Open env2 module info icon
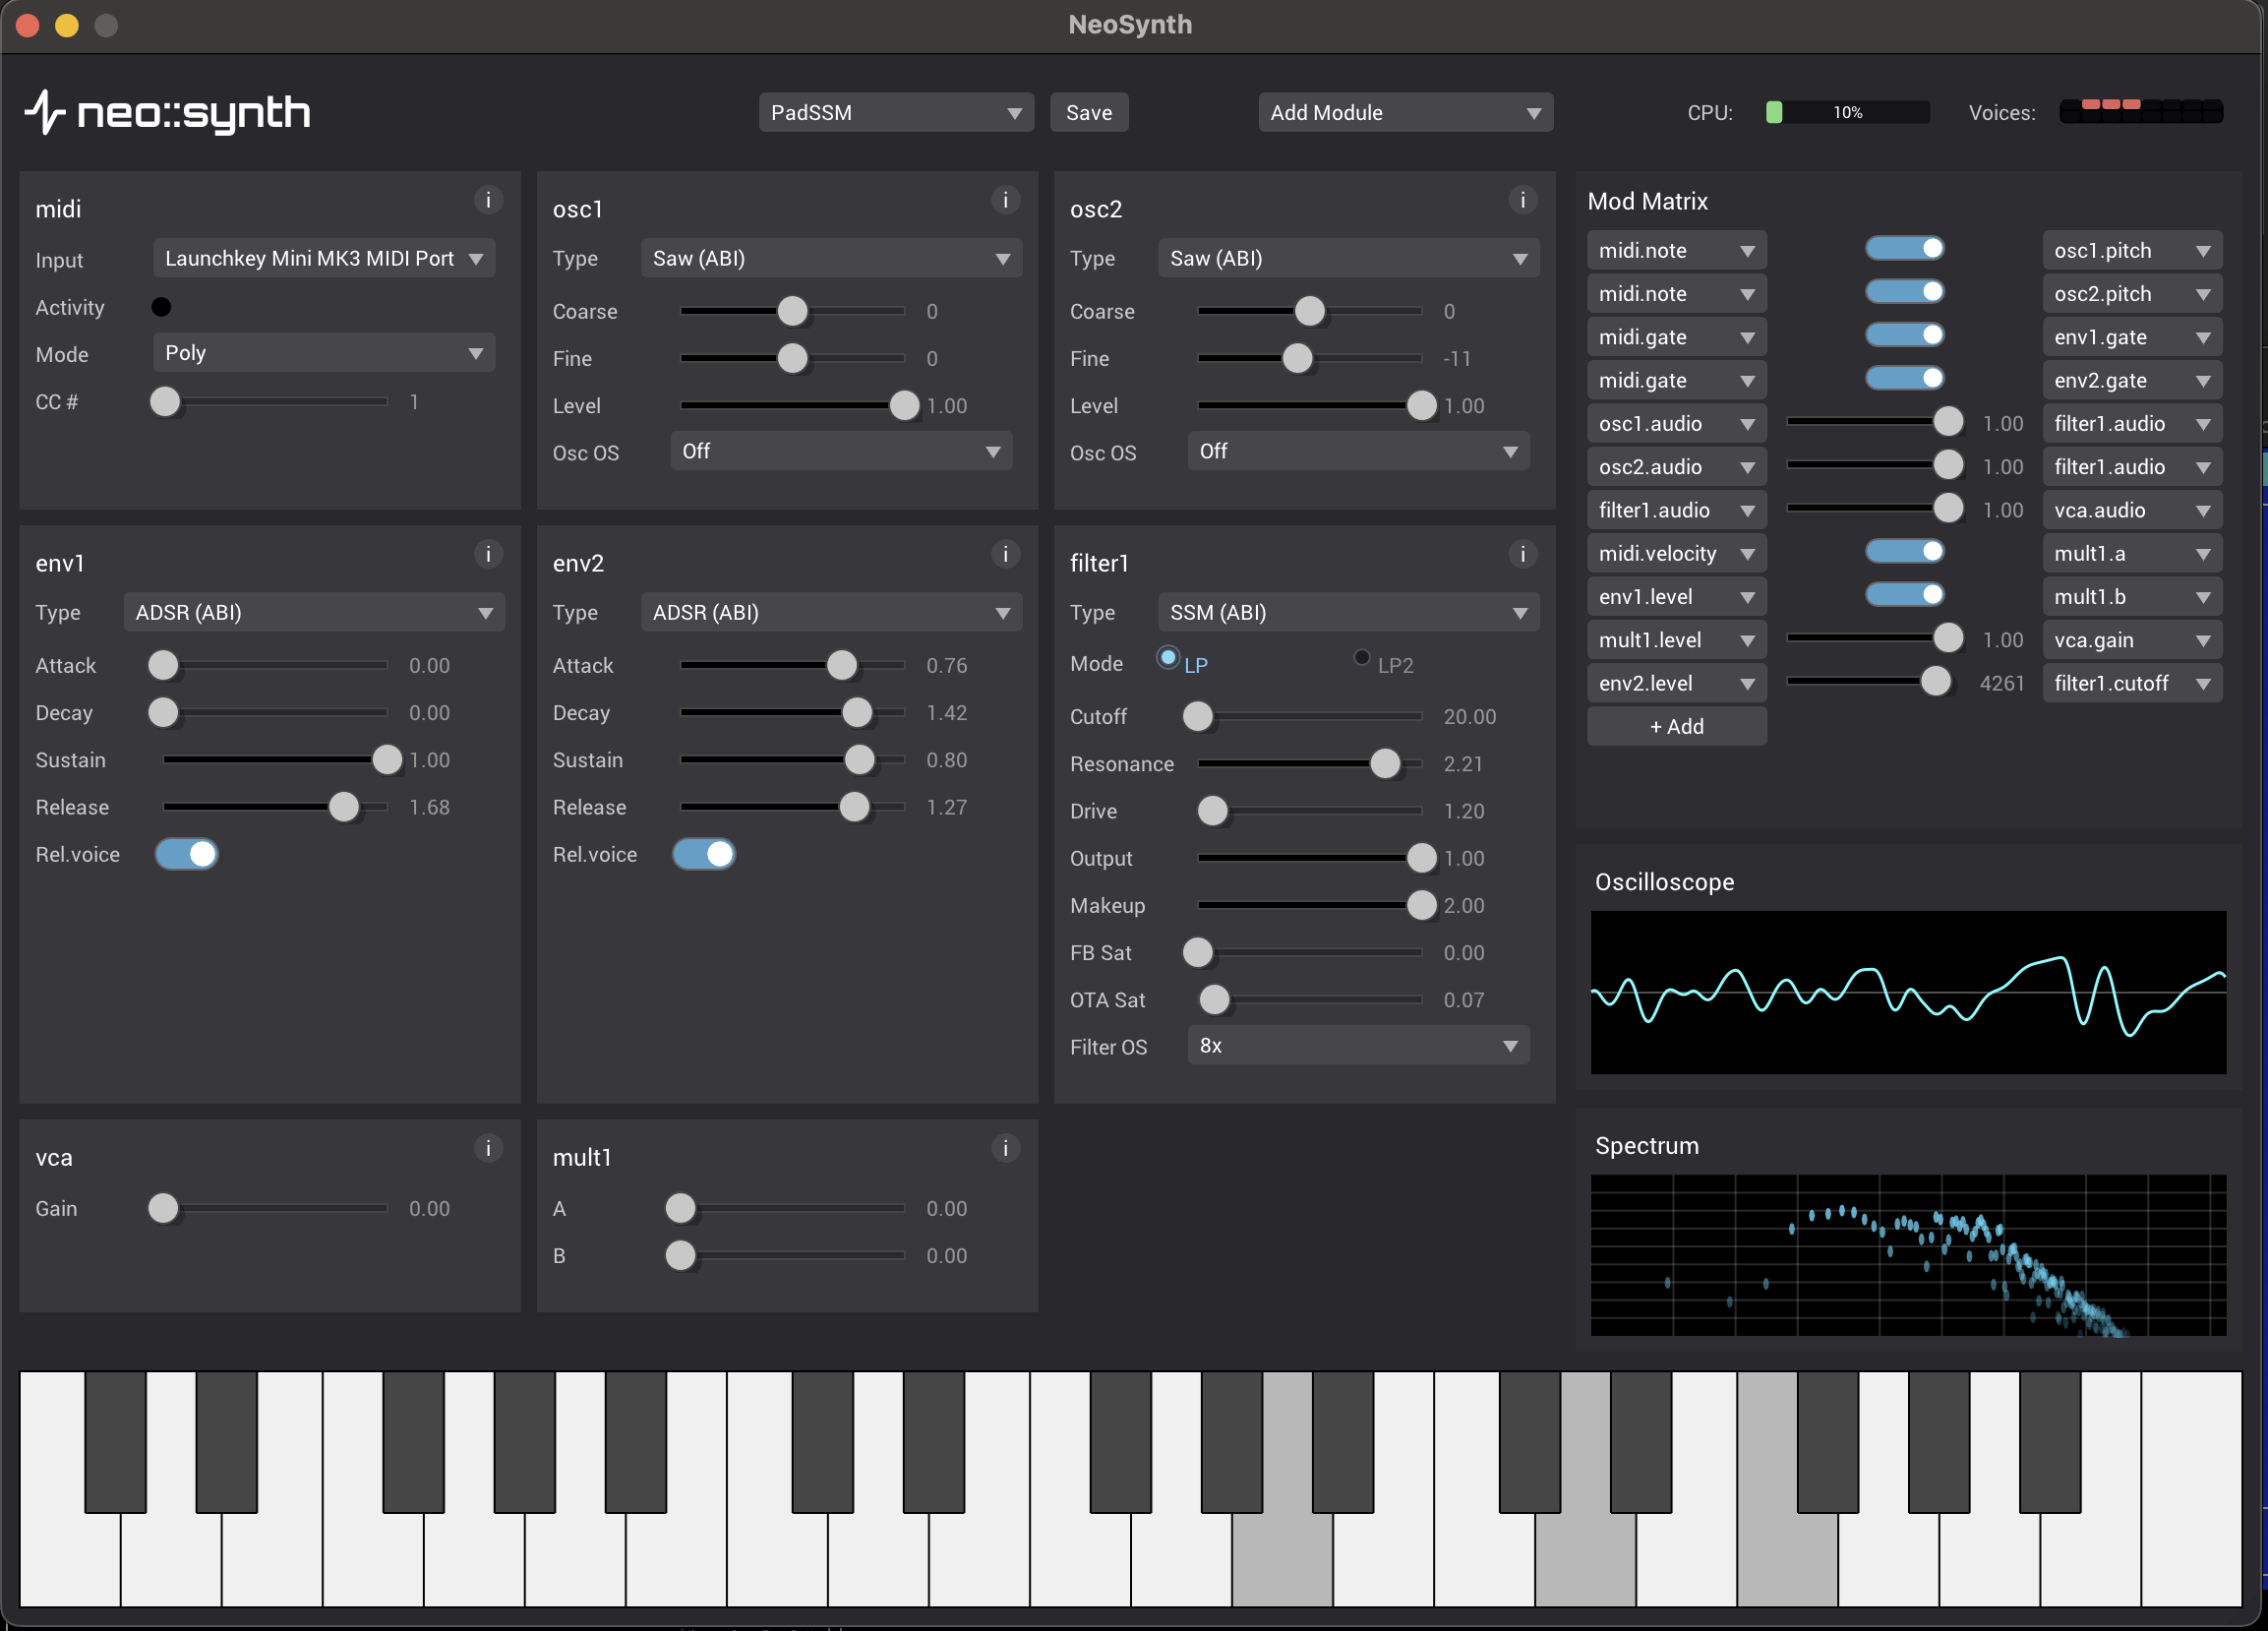This screenshot has width=2268, height=1631. [x=1005, y=554]
